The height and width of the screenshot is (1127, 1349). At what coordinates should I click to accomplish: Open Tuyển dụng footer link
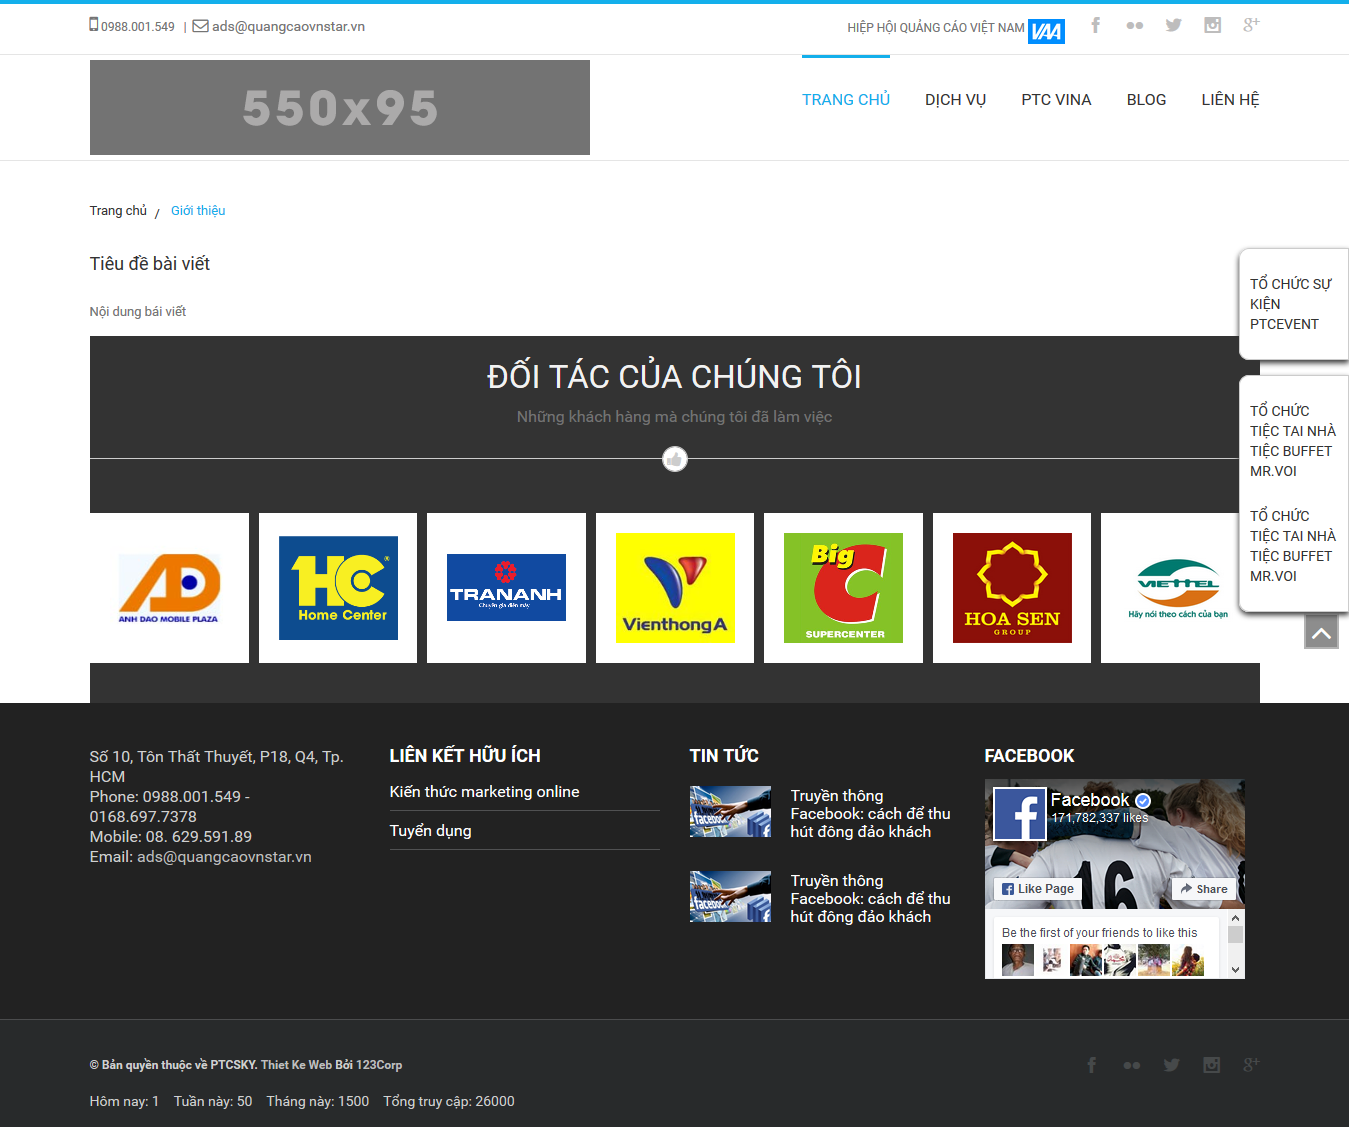click(x=430, y=831)
